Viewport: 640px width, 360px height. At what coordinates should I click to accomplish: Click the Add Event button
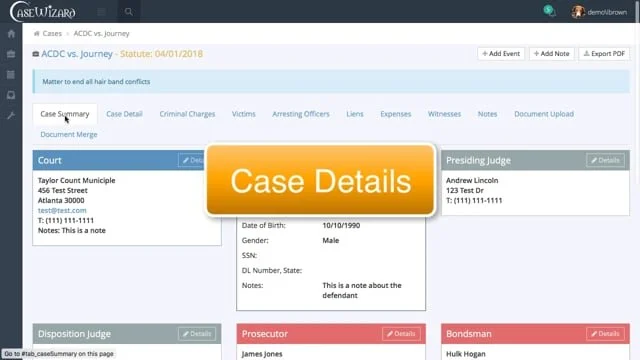tap(501, 53)
